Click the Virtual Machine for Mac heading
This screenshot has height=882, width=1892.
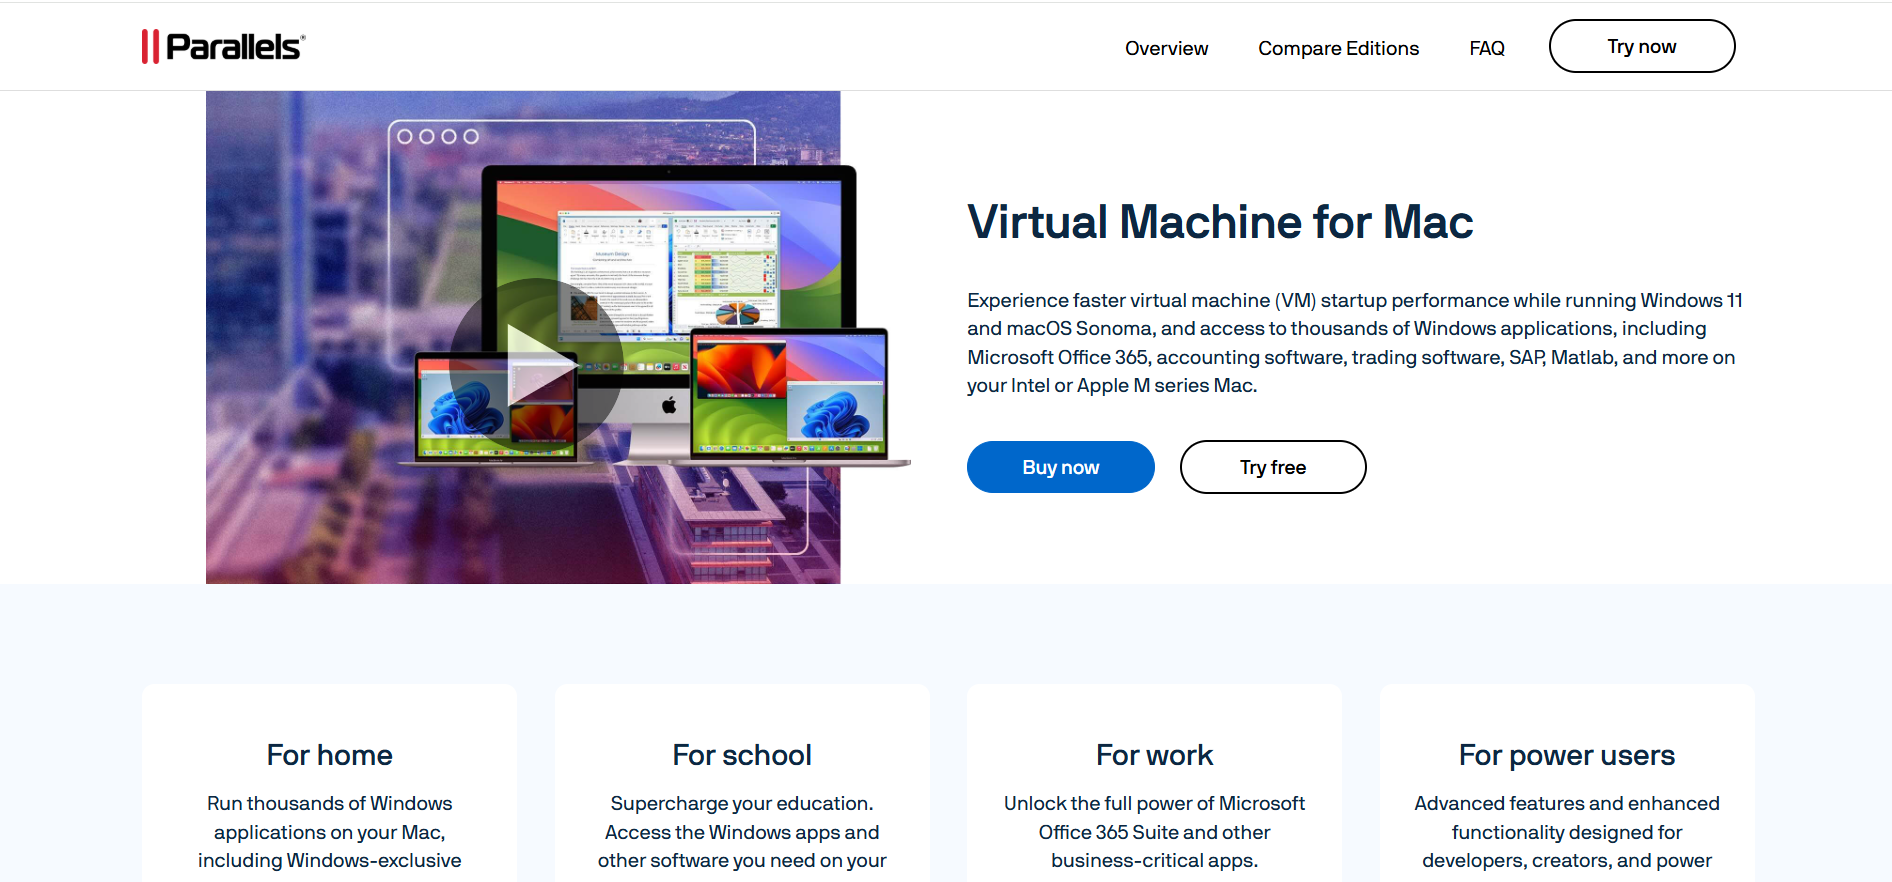click(x=1220, y=222)
